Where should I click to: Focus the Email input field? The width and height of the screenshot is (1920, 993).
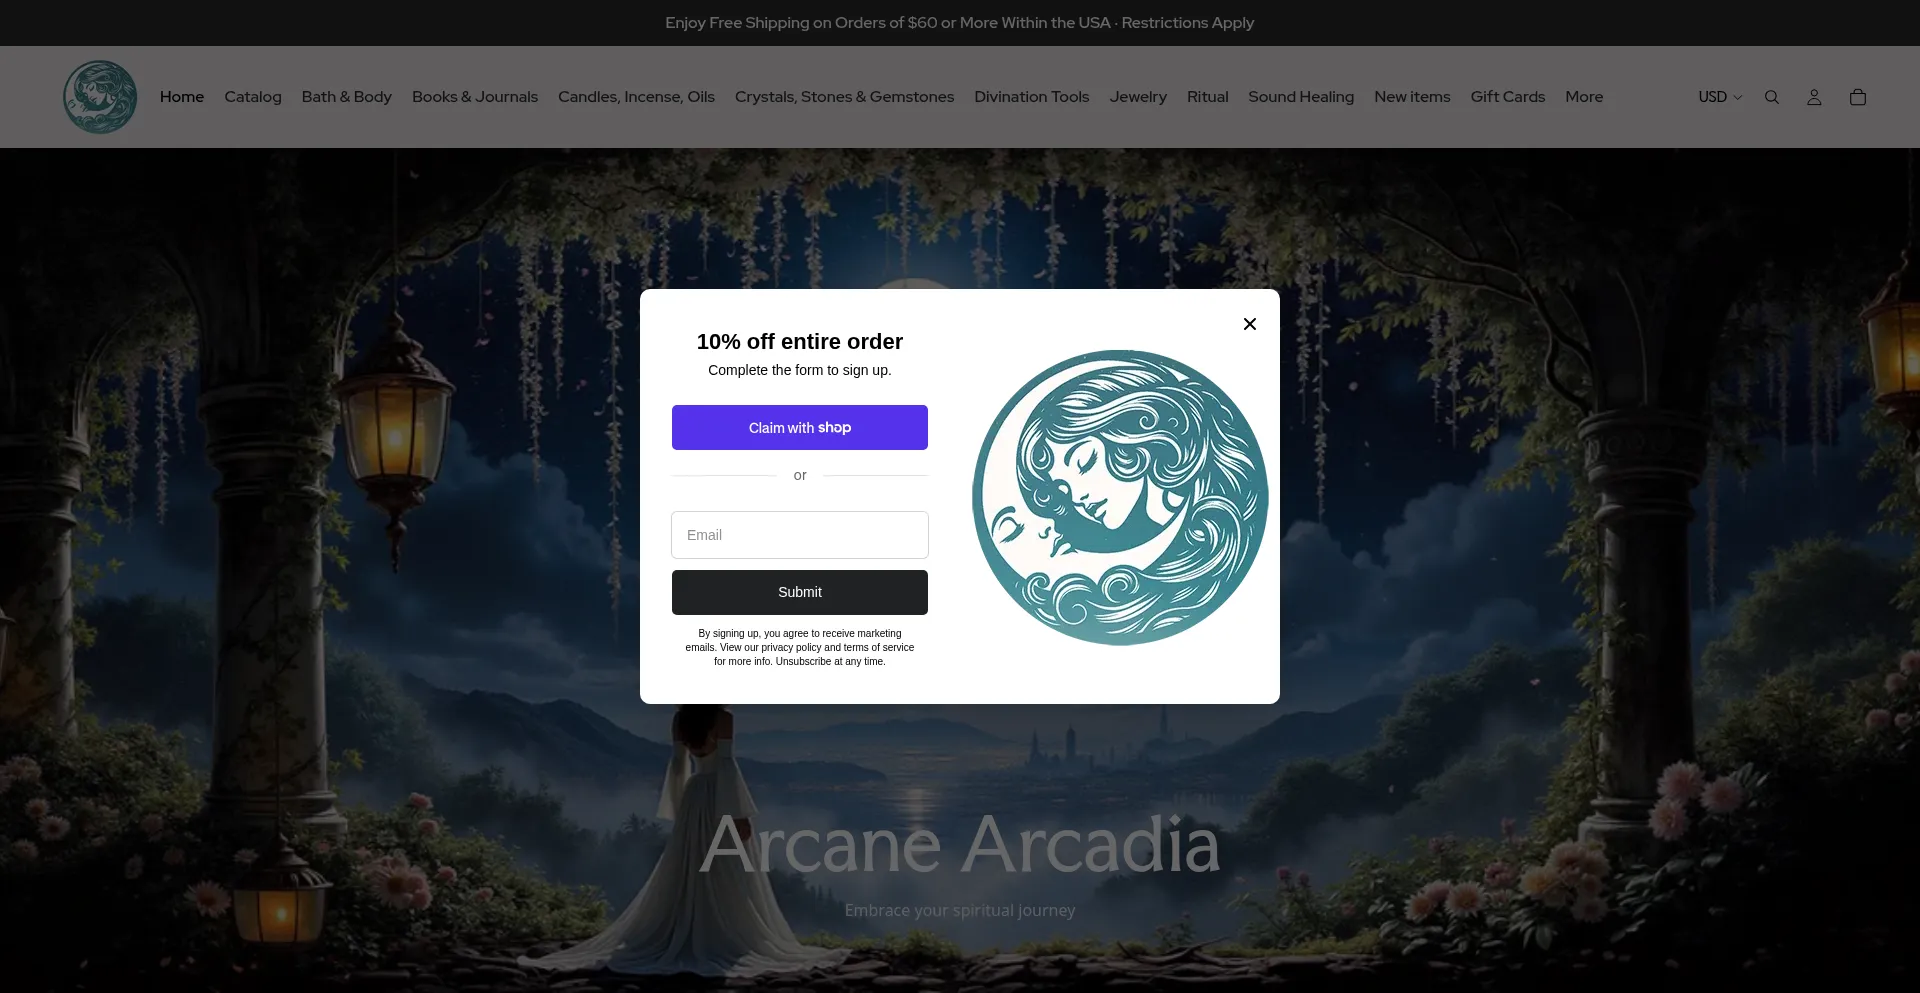click(800, 535)
